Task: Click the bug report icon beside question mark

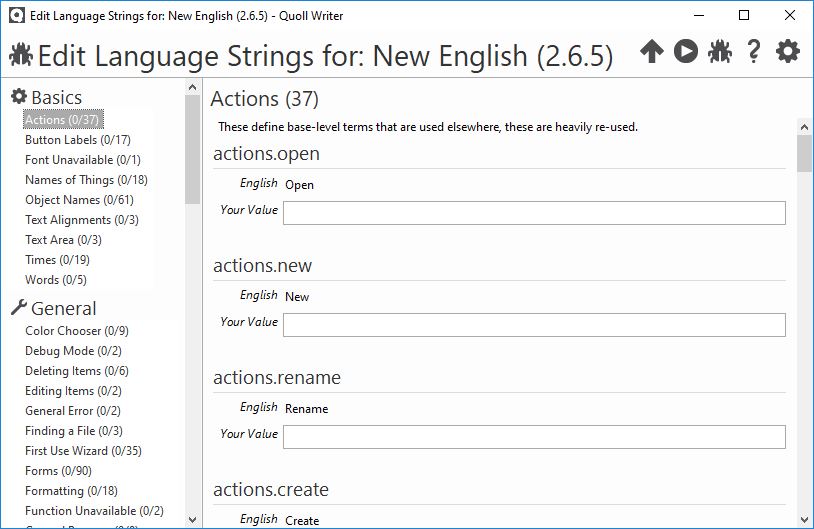Action: coord(720,51)
